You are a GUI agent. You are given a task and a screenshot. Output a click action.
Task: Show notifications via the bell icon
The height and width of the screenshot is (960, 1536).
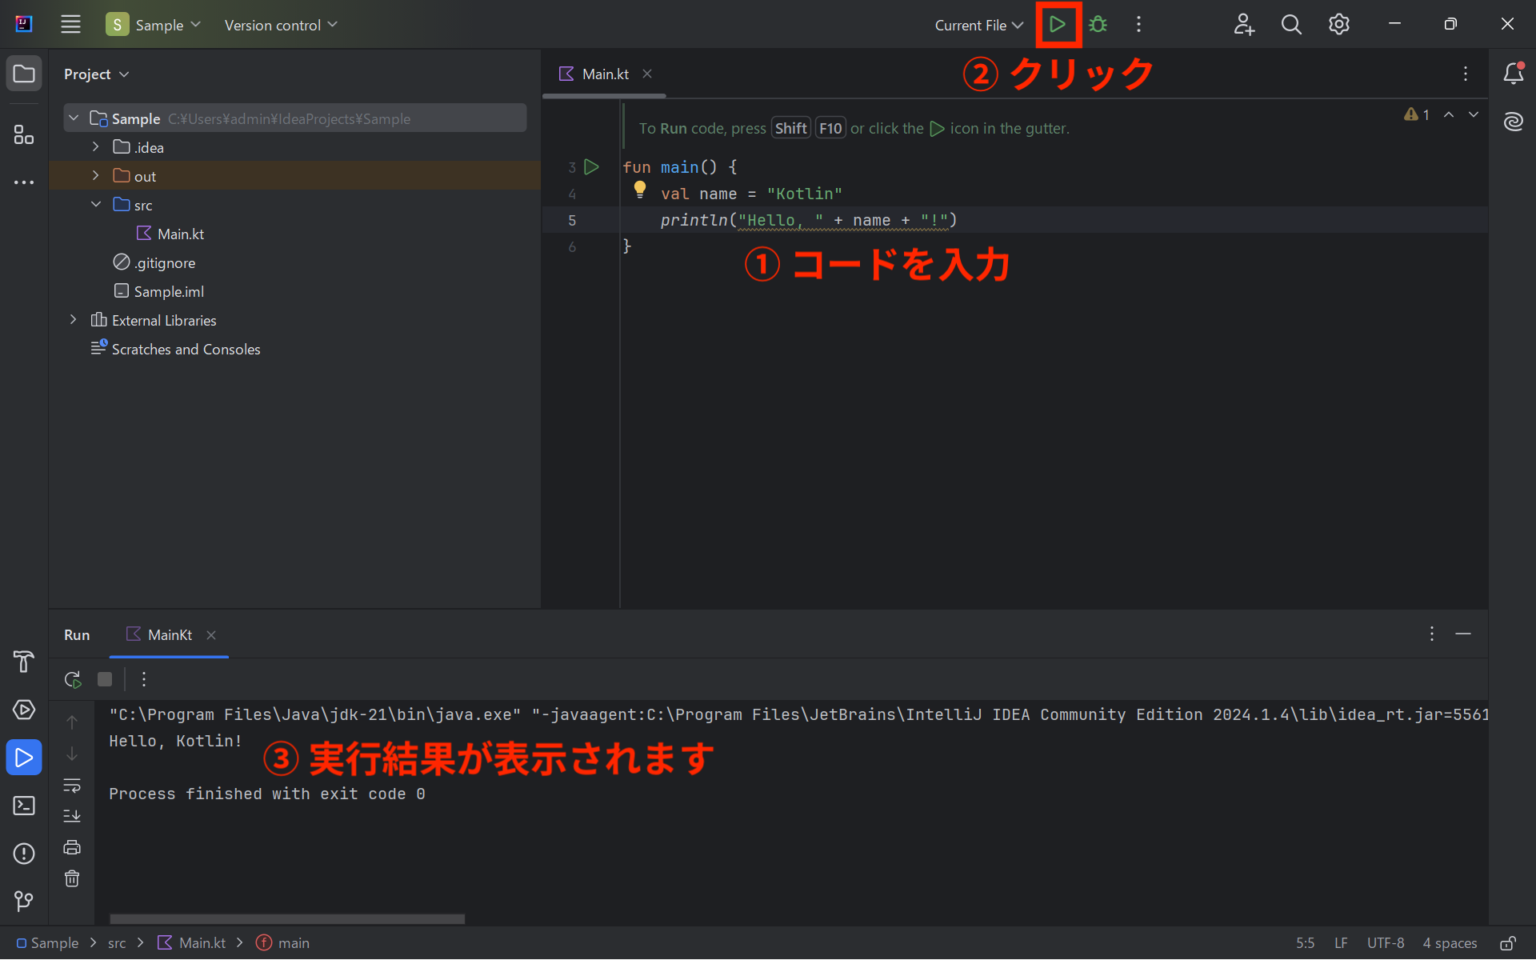coord(1515,73)
